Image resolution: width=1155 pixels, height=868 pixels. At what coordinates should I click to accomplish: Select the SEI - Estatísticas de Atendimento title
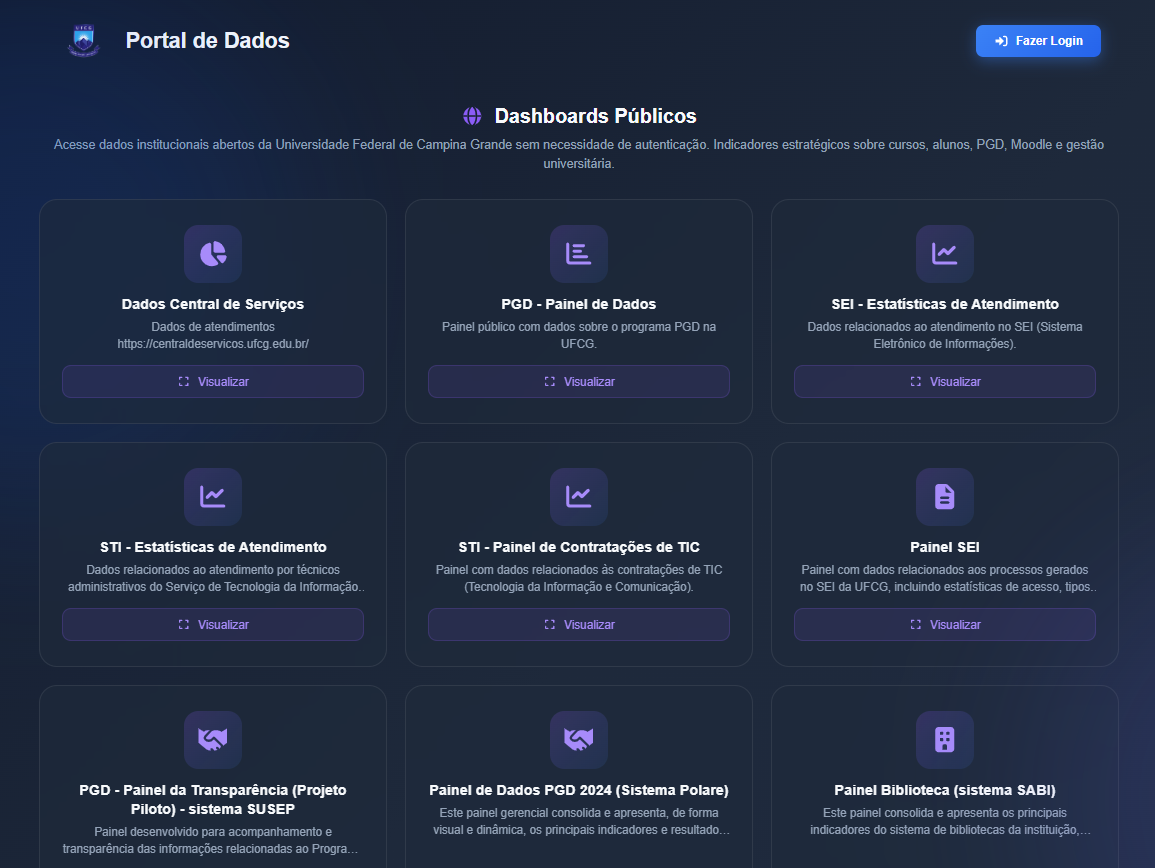(944, 304)
